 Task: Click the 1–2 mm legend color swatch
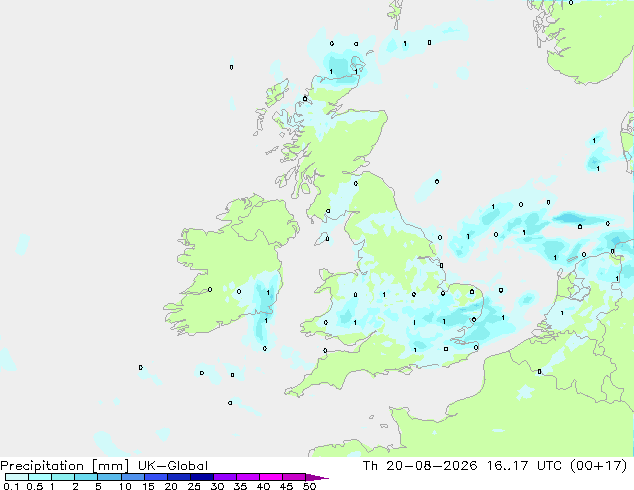63,477
